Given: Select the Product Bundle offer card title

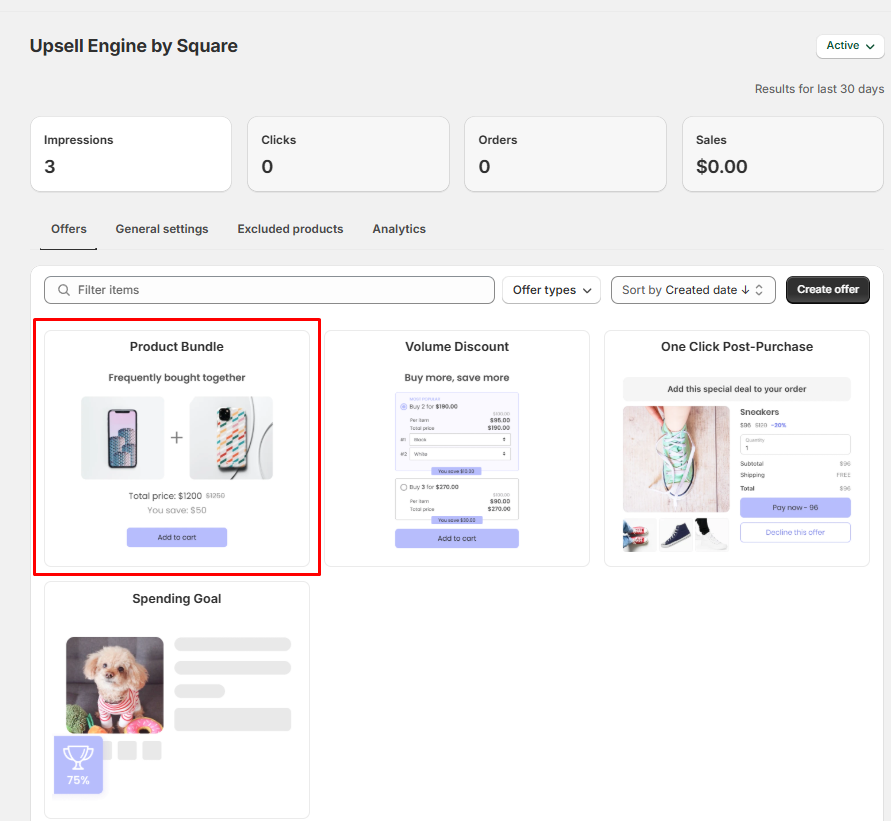Looking at the screenshot, I should (177, 347).
